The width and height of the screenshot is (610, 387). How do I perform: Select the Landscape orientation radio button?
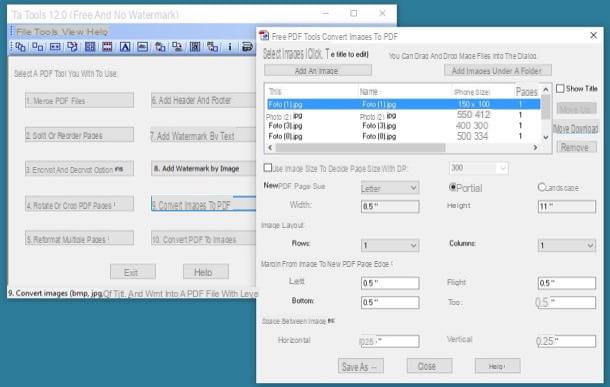542,187
